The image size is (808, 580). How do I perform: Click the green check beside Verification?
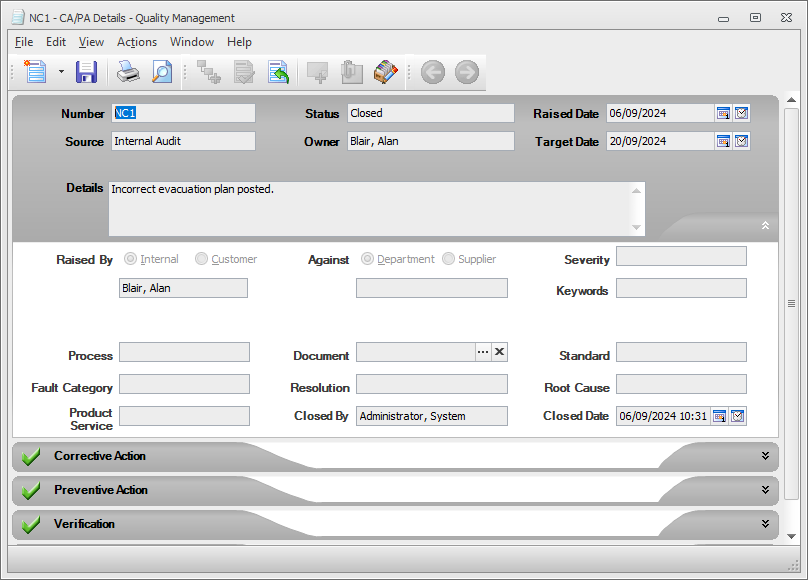pos(31,524)
